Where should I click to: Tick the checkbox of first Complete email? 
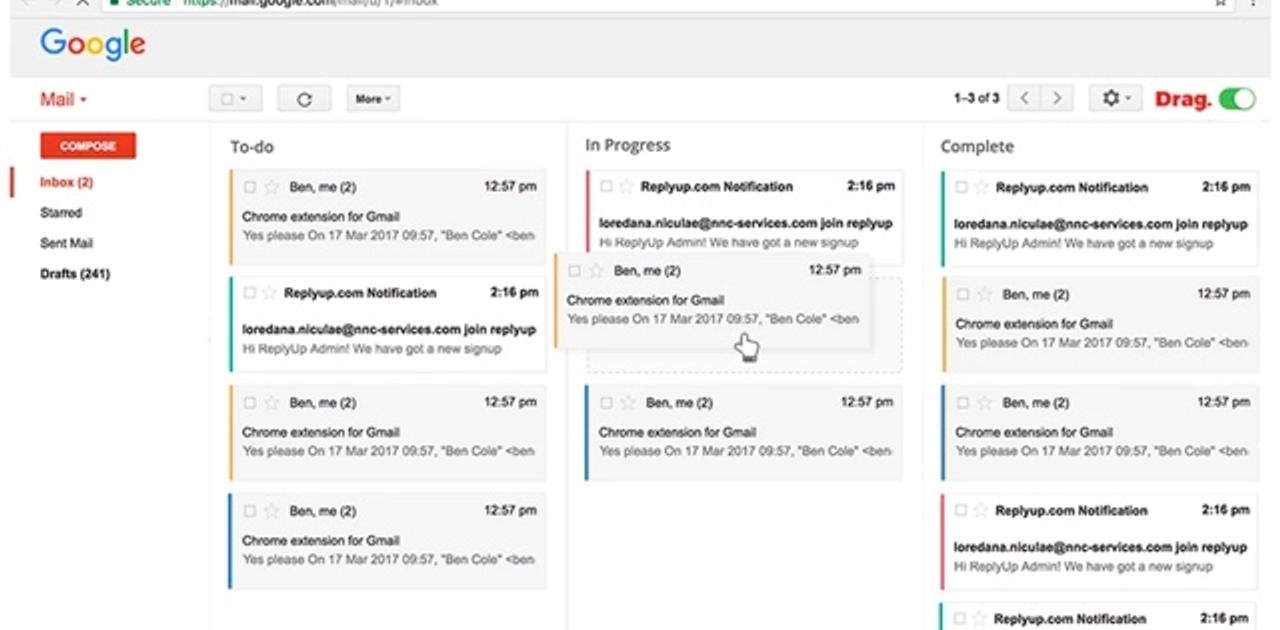[961, 187]
